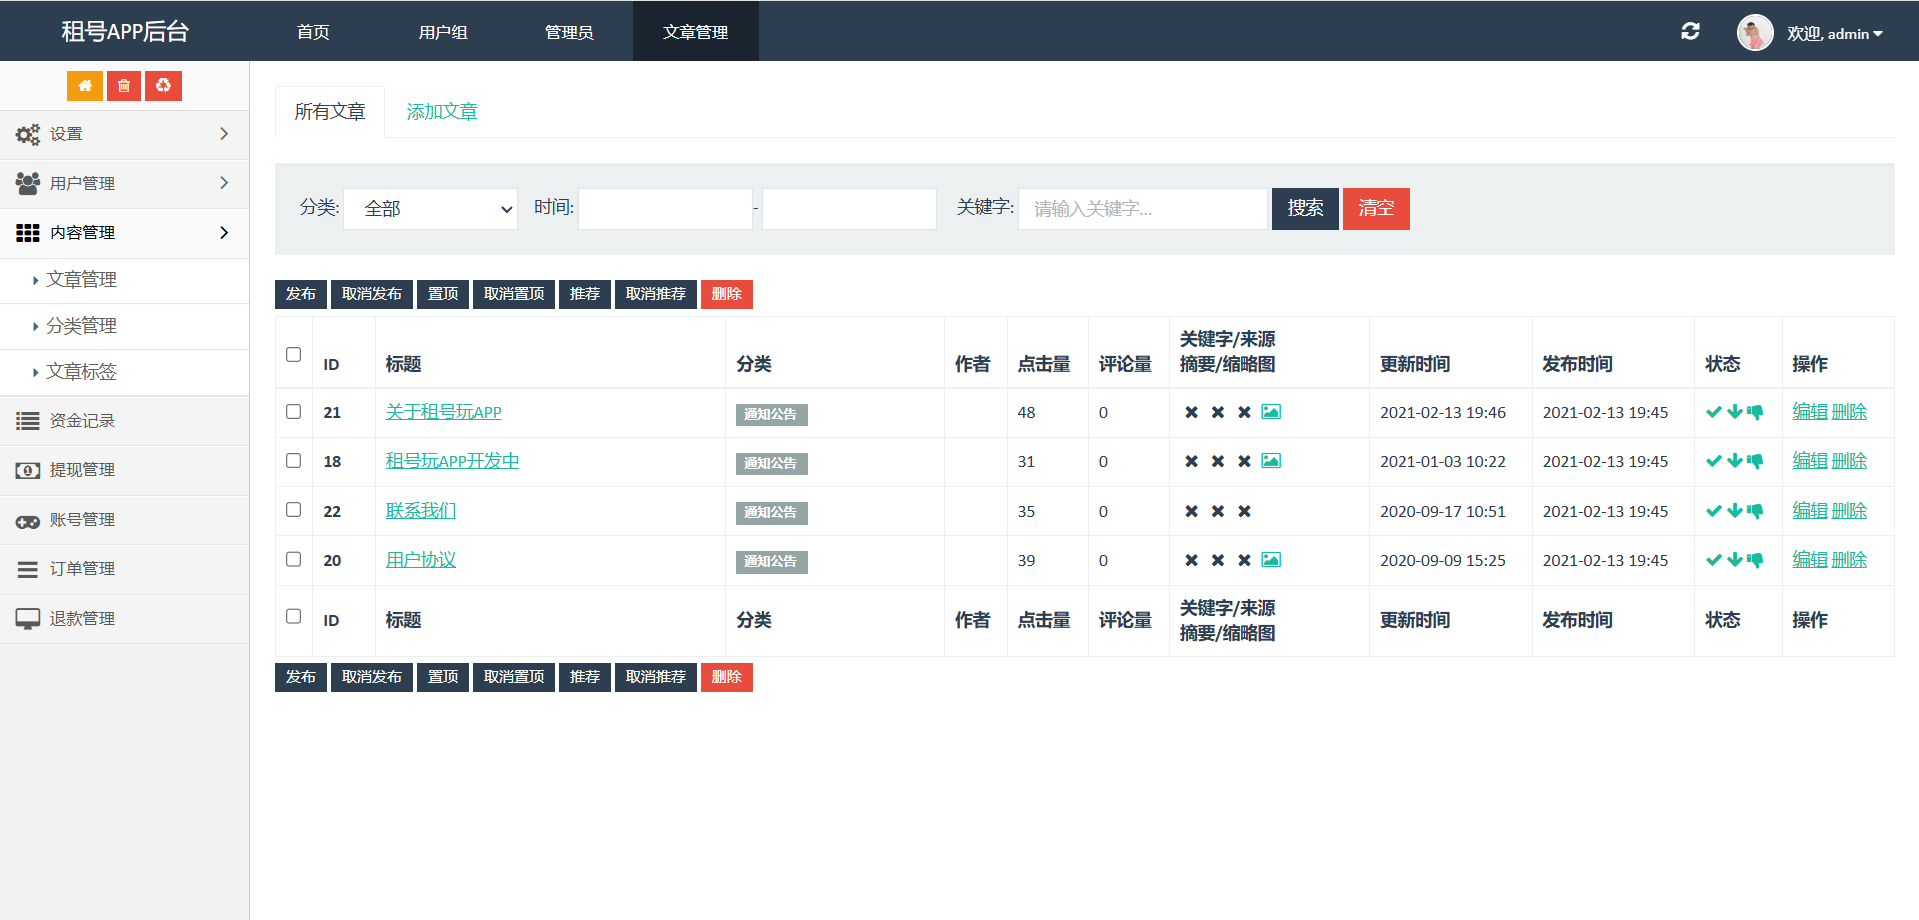Click thumbnail image icon for article 21
This screenshot has width=1919, height=920.
pyautogui.click(x=1271, y=412)
